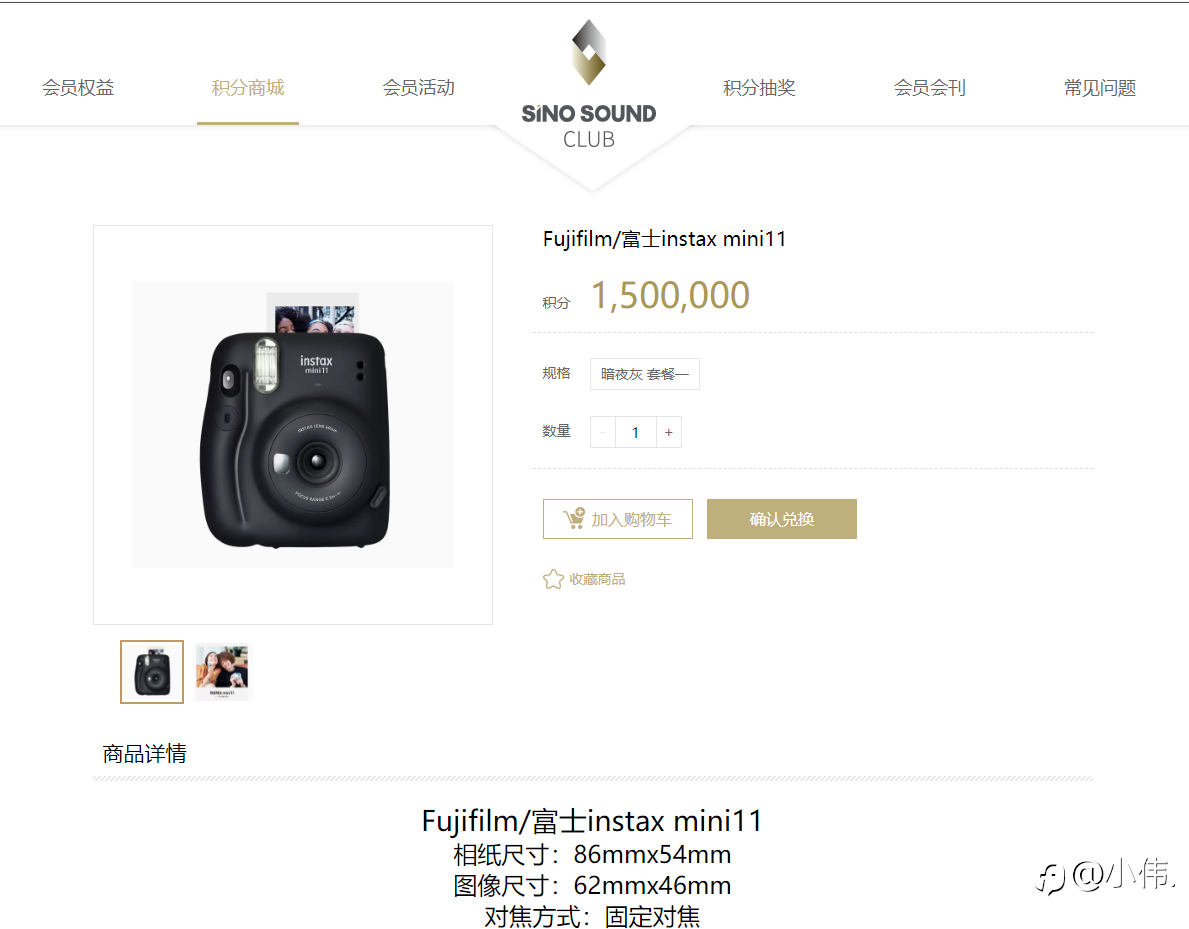This screenshot has height=929, width=1189.
Task: Click the quantity input field
Action: [x=635, y=432]
